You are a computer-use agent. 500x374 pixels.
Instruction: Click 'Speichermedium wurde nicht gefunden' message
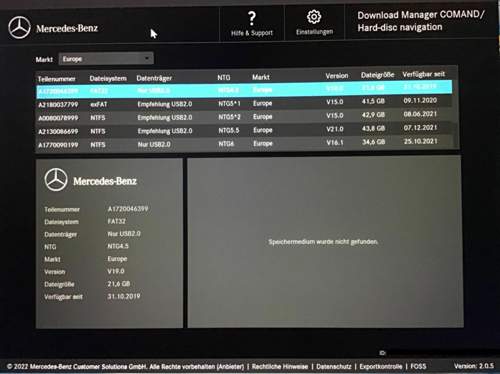[x=323, y=241]
